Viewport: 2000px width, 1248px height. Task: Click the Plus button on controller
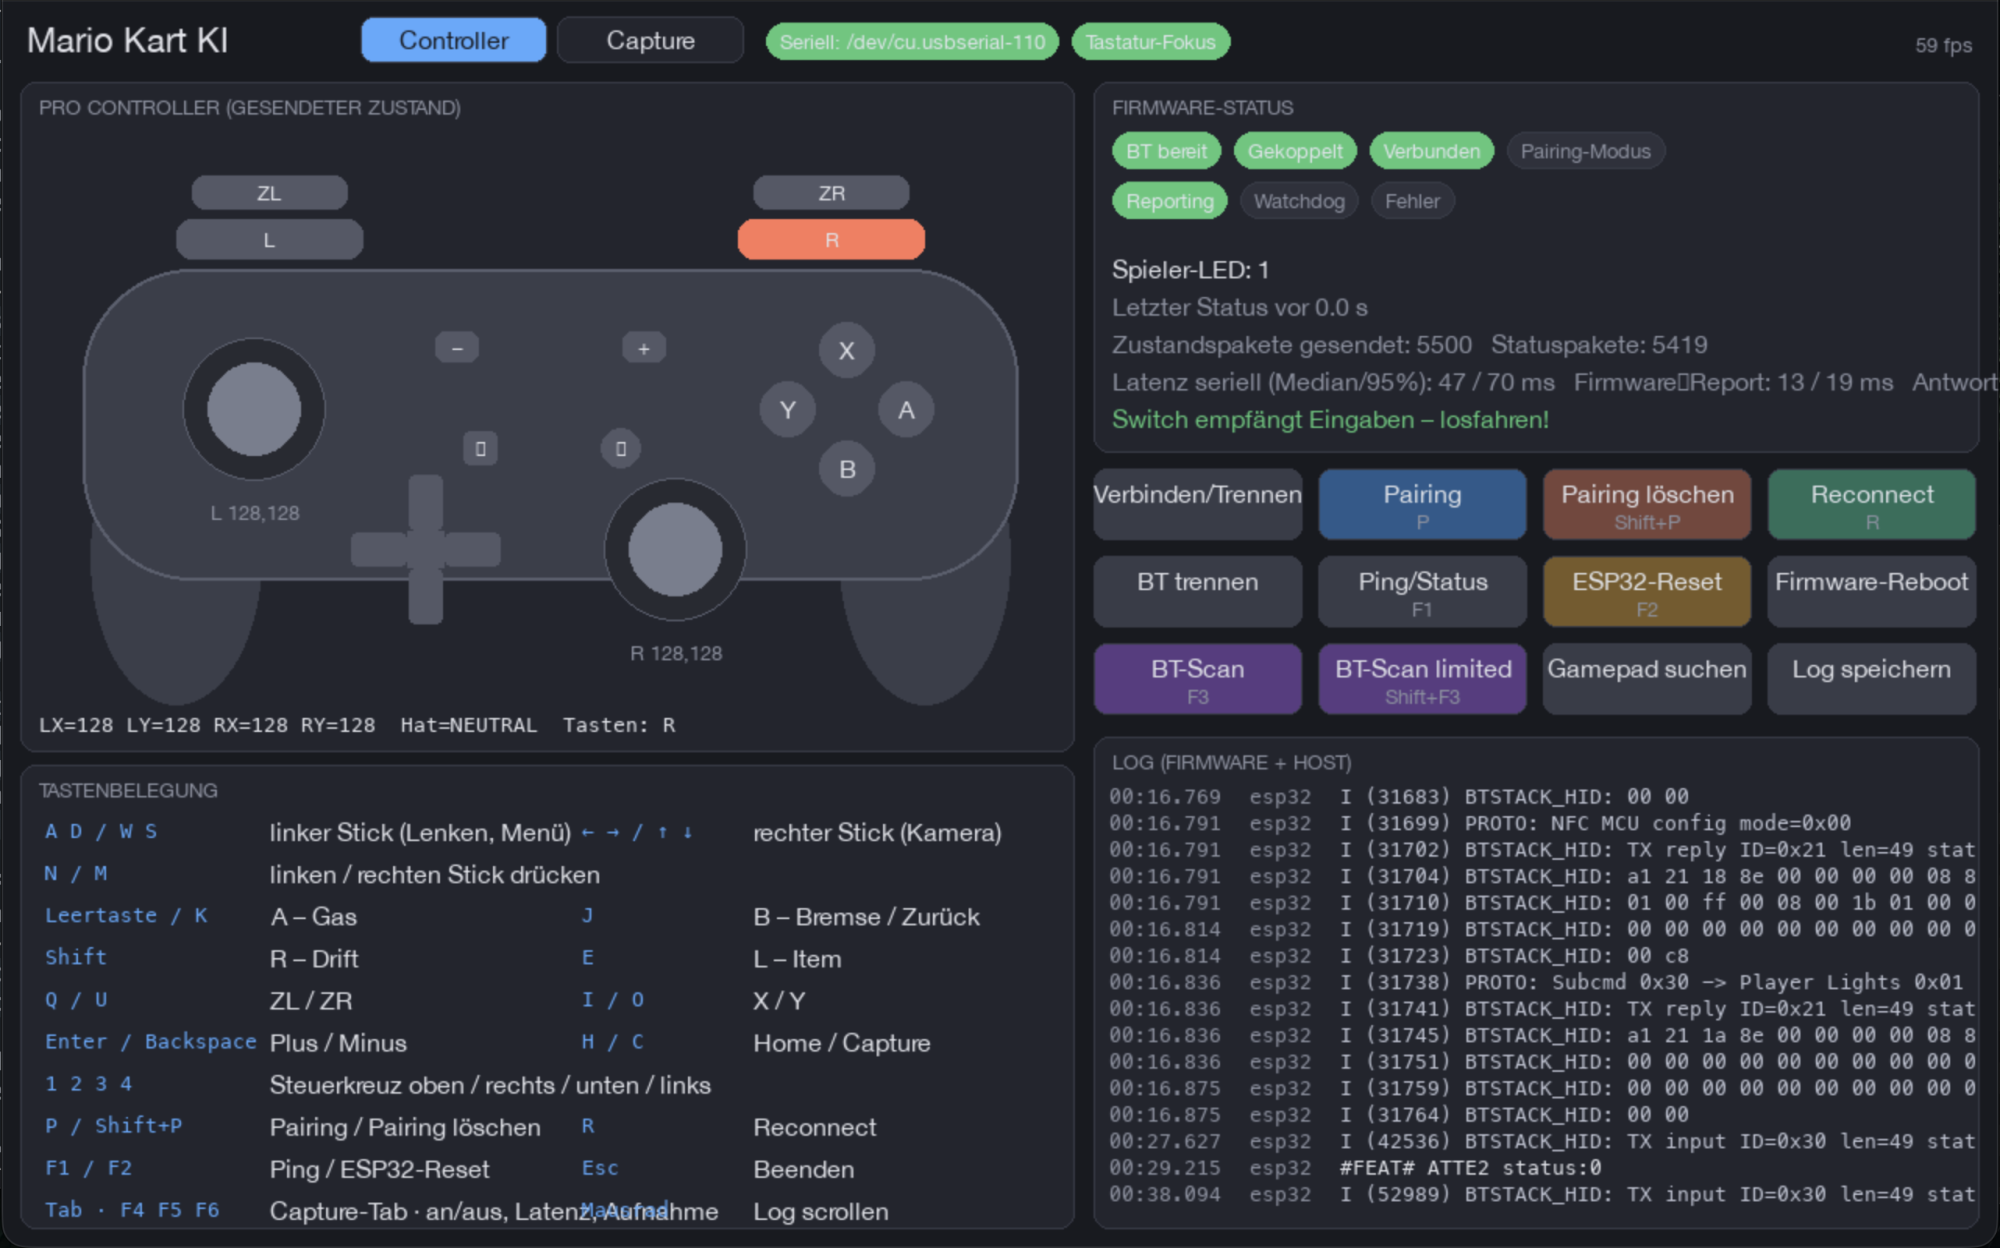coord(644,348)
